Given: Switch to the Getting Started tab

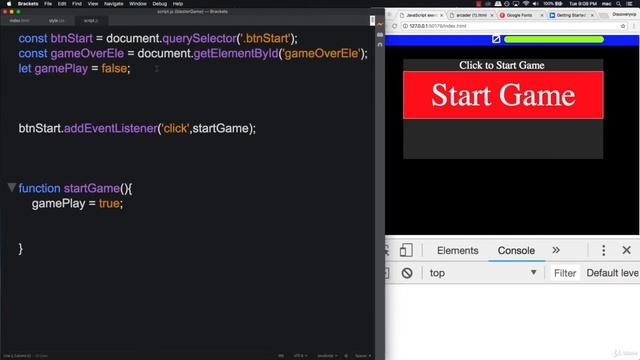Looking at the screenshot, I should coord(570,15).
